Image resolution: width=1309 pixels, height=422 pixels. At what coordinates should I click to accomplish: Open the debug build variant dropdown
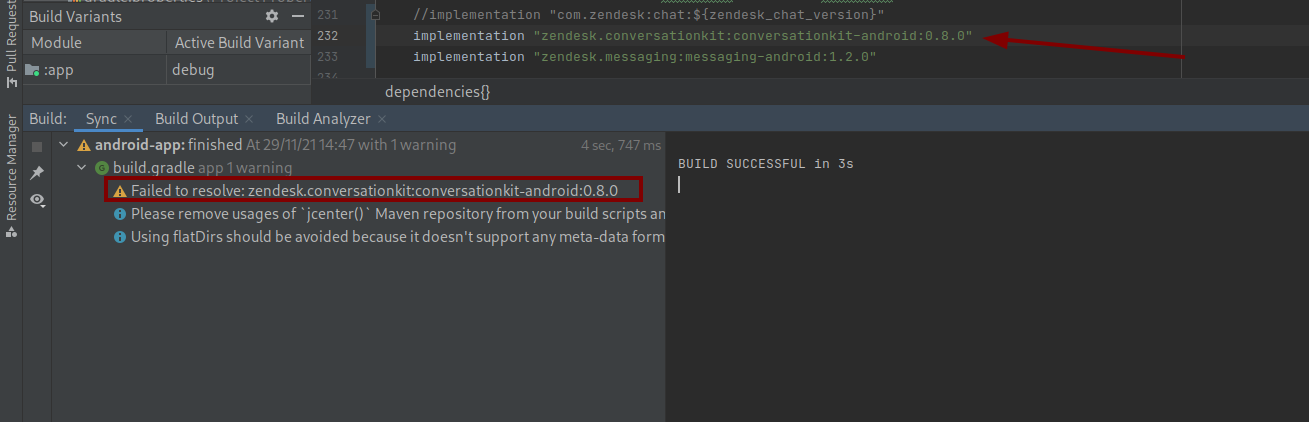click(x=237, y=70)
